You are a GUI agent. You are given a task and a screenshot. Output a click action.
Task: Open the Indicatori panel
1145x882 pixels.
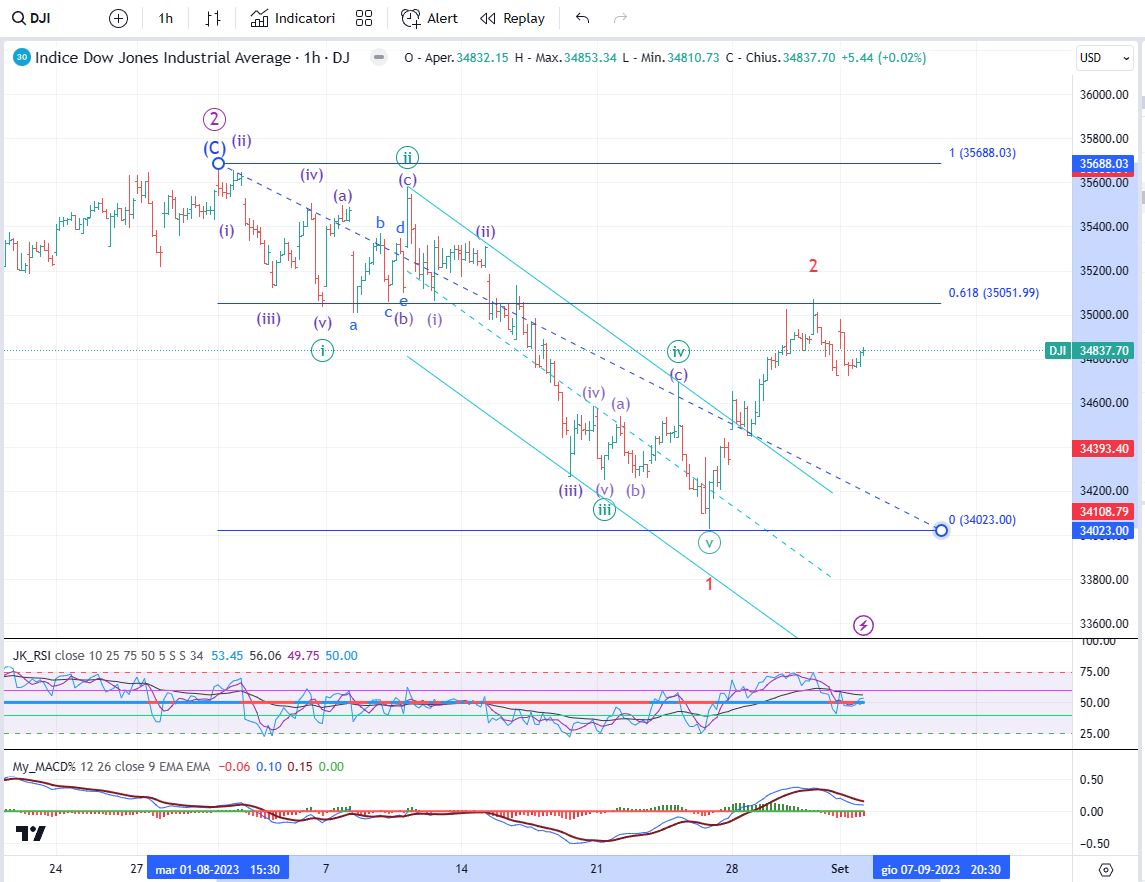[293, 18]
